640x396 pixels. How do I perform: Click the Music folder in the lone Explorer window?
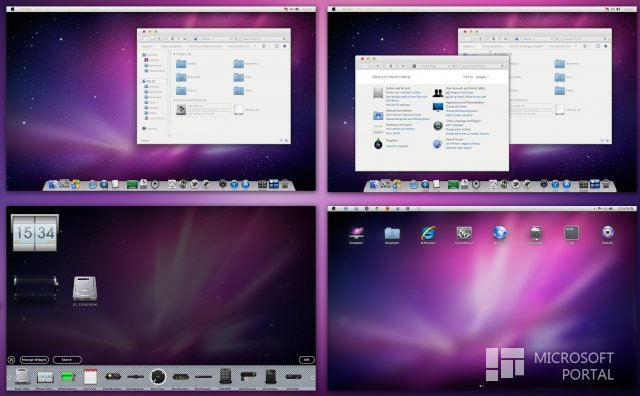pyautogui.click(x=239, y=77)
